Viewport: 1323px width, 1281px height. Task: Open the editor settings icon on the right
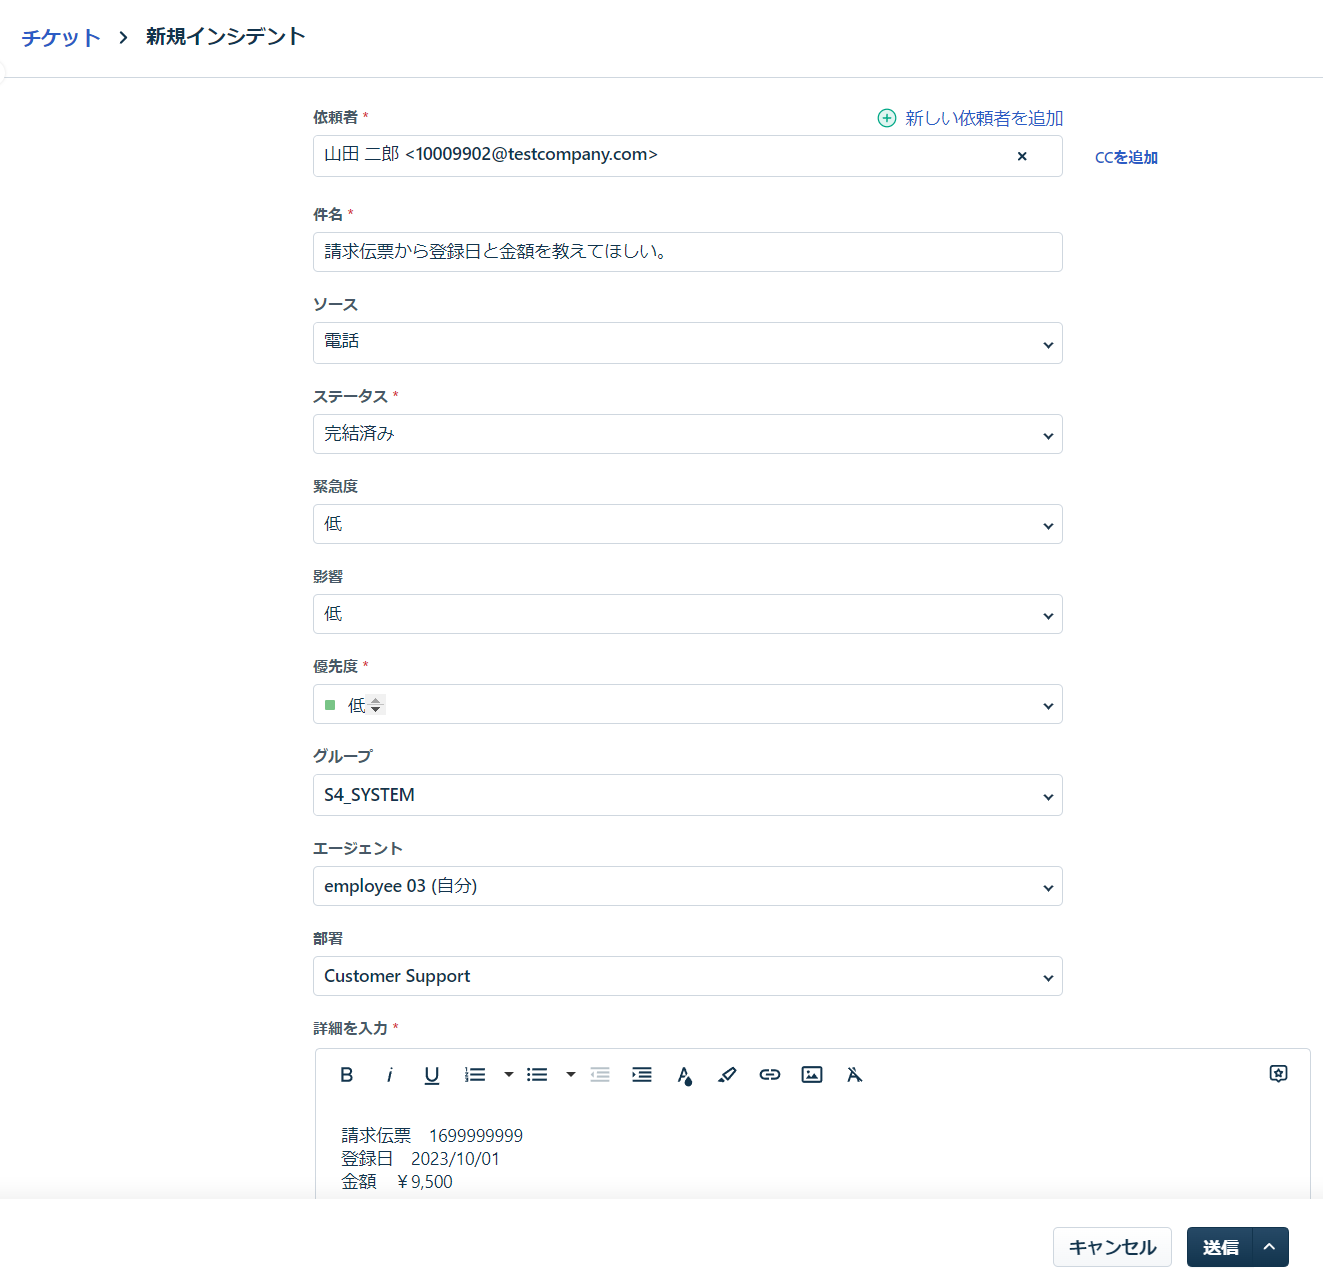click(x=1278, y=1073)
